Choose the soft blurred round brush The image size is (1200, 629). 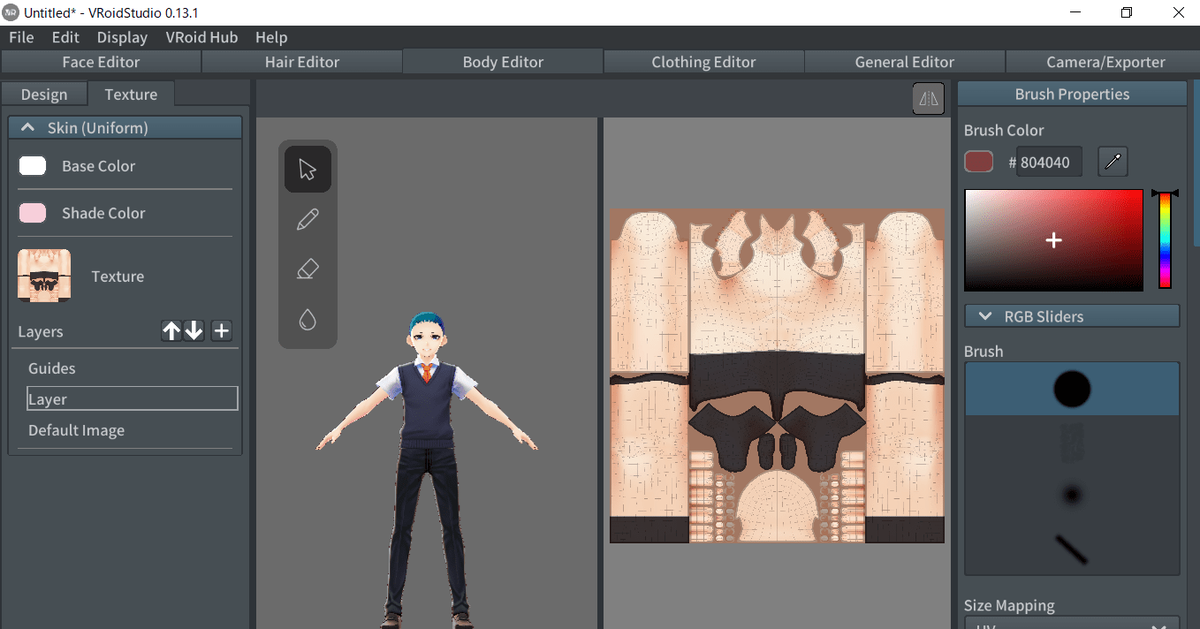[x=1072, y=495]
